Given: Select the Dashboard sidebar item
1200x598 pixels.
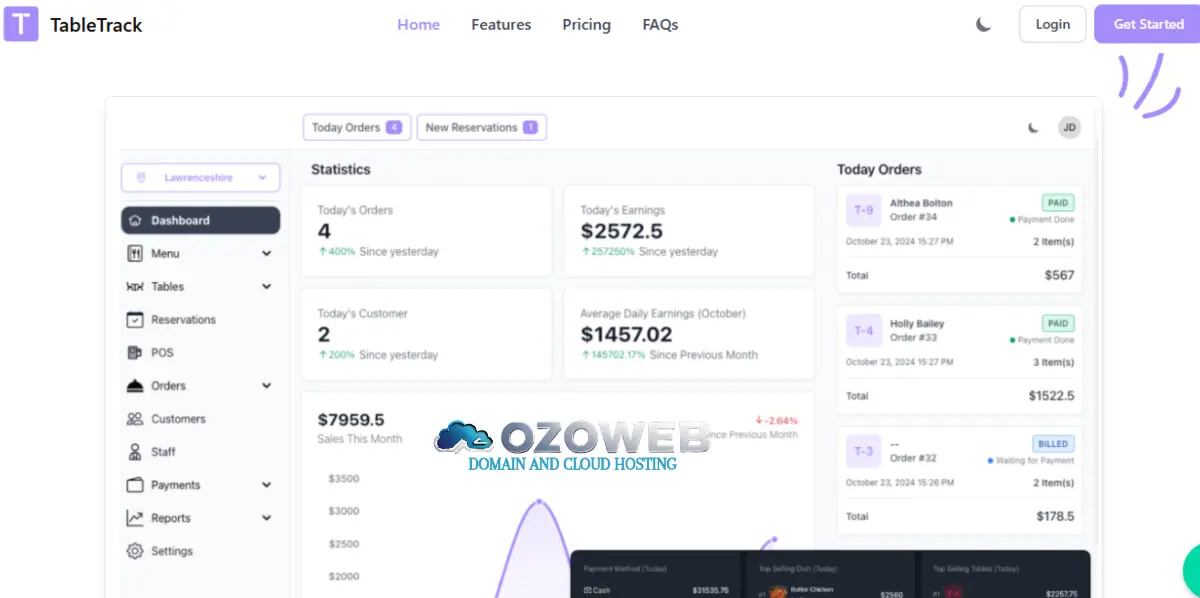Looking at the screenshot, I should click(180, 220).
